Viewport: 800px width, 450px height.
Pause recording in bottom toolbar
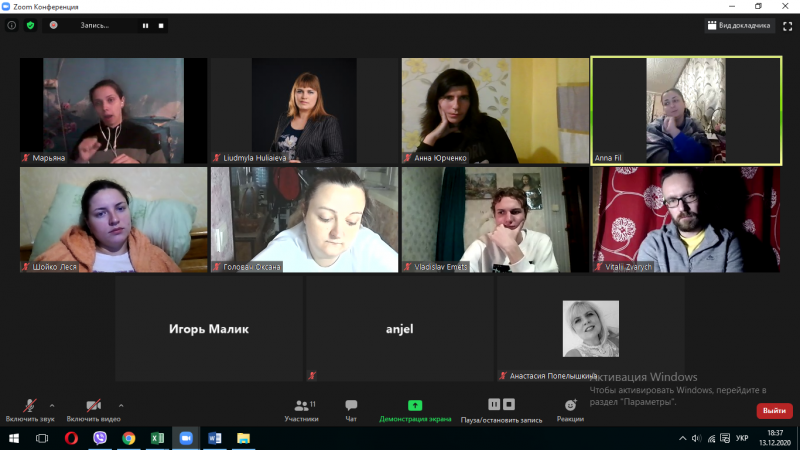click(494, 405)
